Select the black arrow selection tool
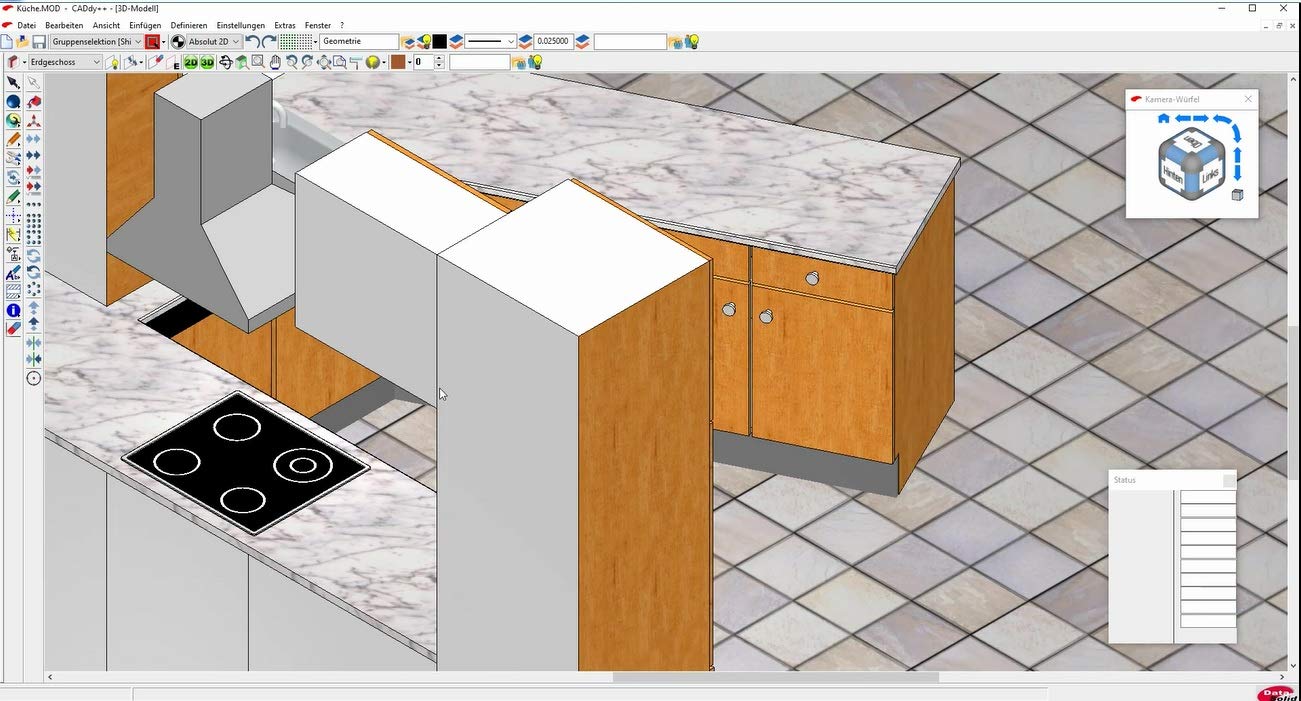This screenshot has width=1301, height=701. (13, 83)
